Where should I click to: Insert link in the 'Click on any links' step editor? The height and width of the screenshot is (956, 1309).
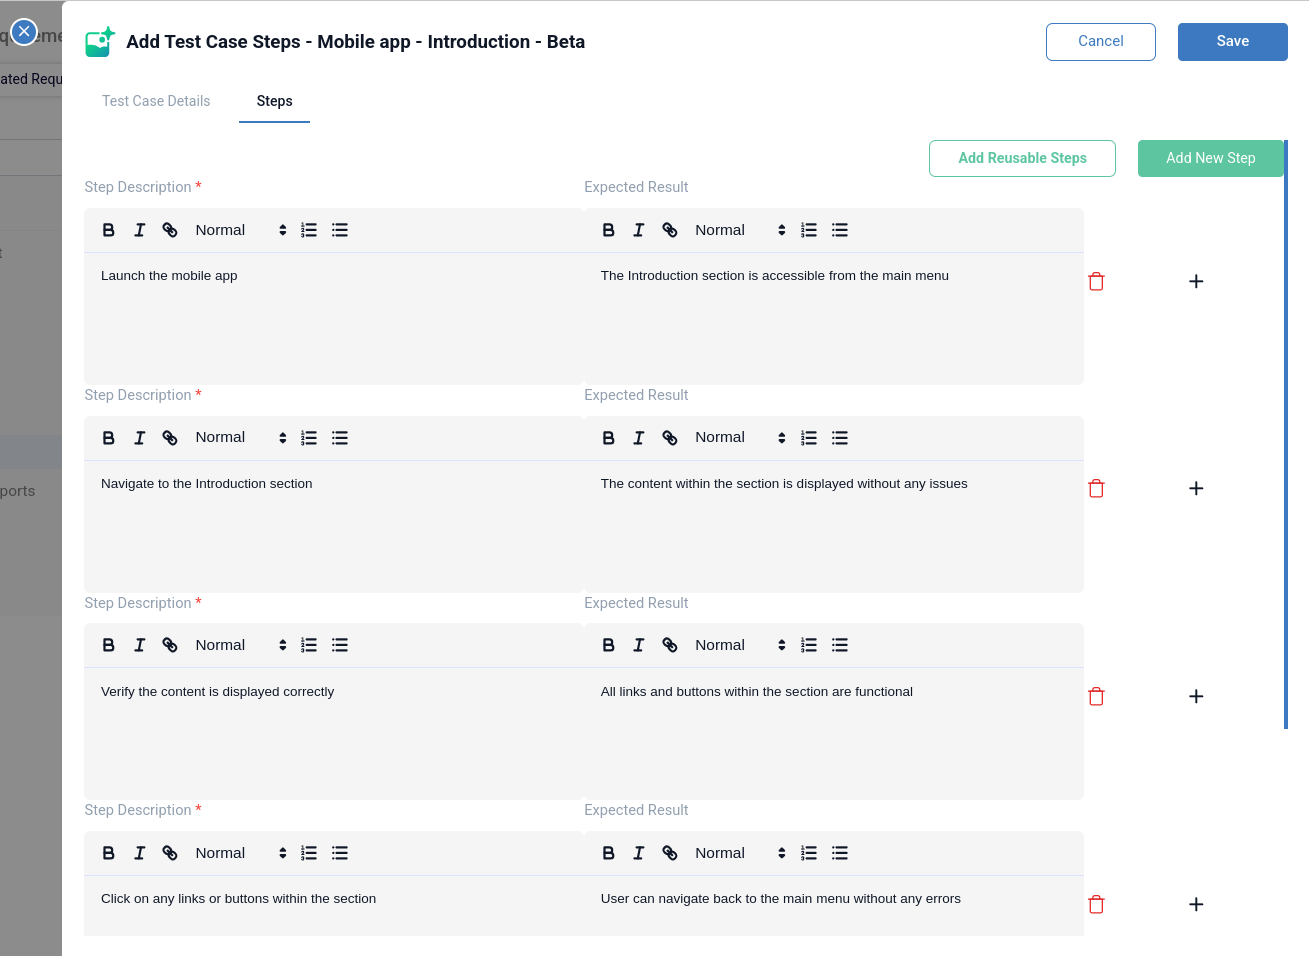click(x=170, y=853)
